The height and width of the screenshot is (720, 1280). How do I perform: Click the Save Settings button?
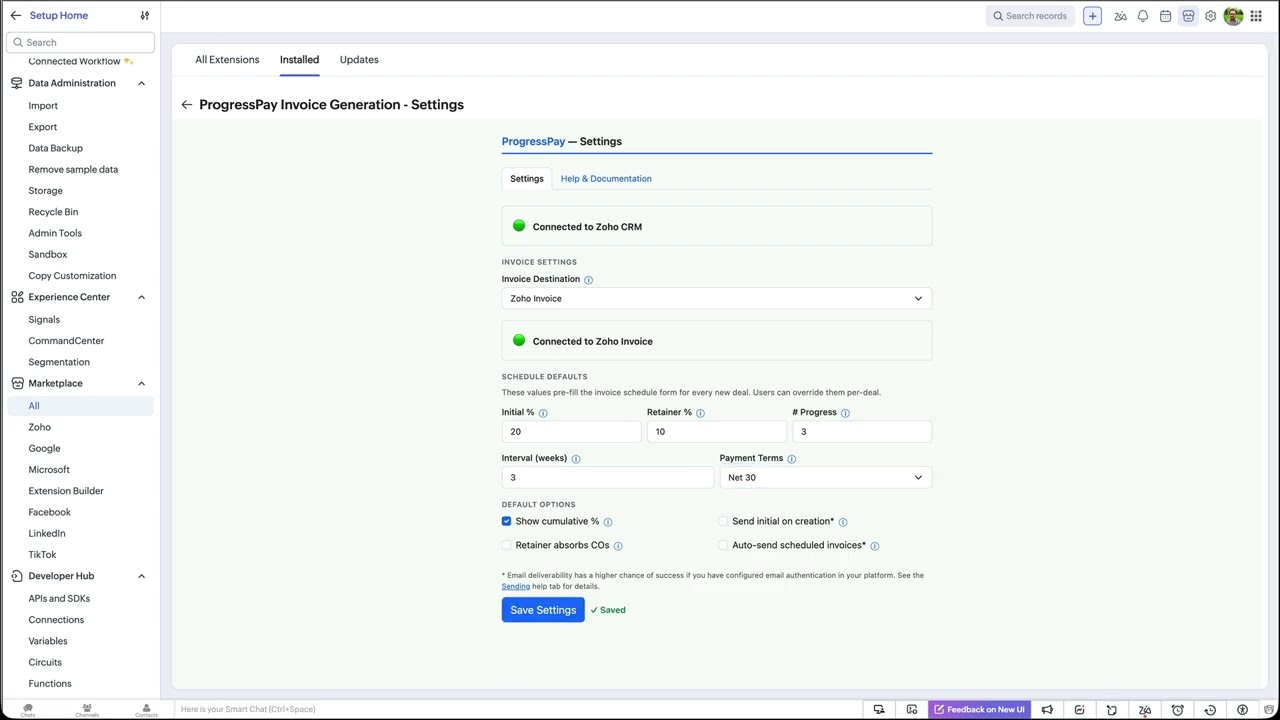(x=543, y=610)
